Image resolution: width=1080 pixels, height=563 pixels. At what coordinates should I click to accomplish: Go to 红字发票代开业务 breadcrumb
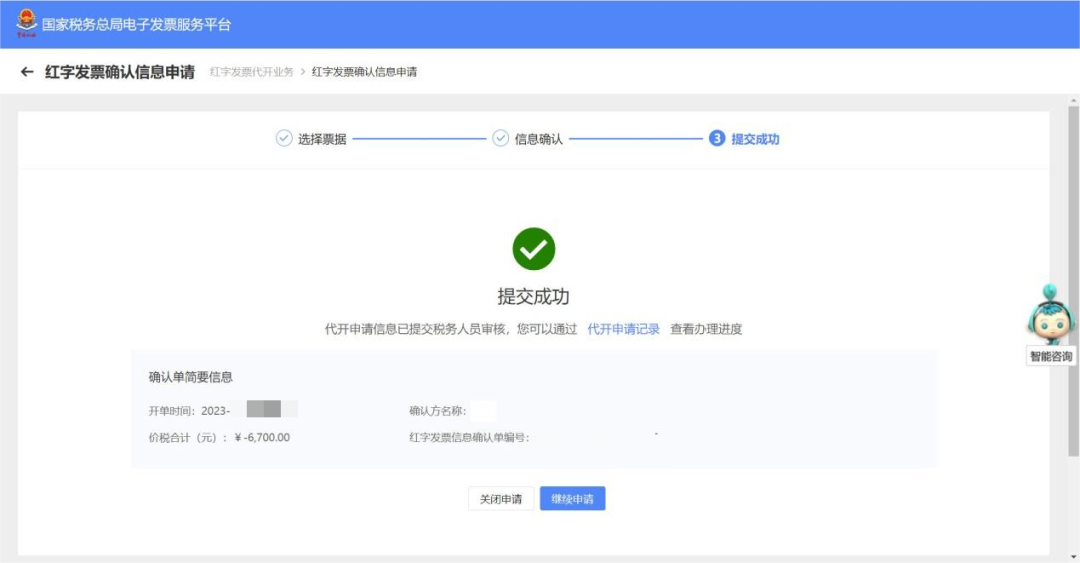pyautogui.click(x=251, y=72)
